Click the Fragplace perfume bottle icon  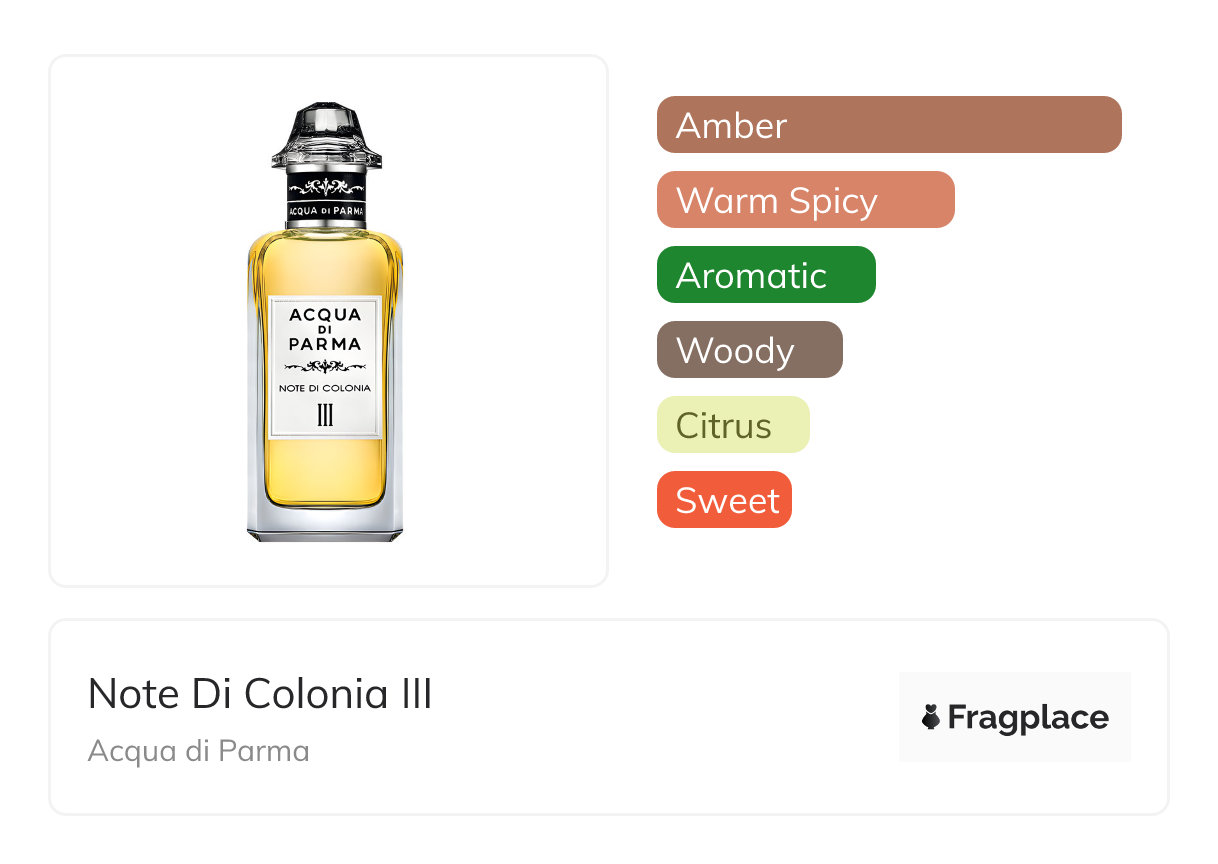click(x=931, y=717)
